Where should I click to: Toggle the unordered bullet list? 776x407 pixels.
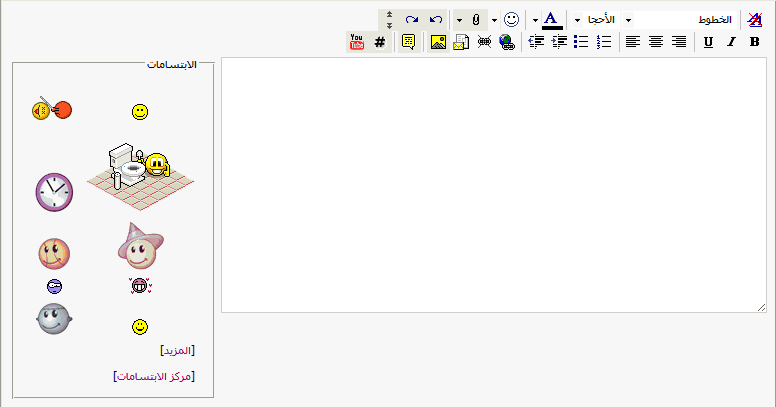pyautogui.click(x=581, y=42)
